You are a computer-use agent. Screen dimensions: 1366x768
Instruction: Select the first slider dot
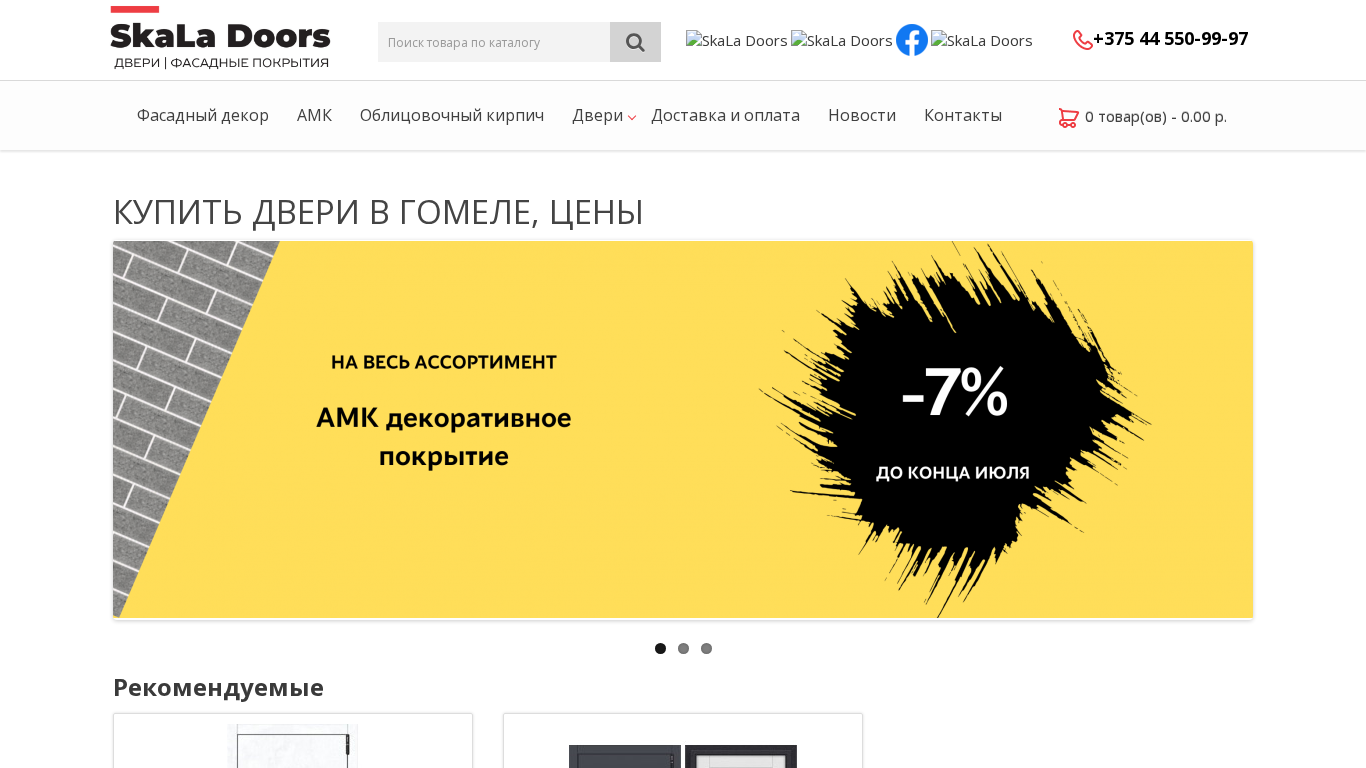[x=660, y=649]
